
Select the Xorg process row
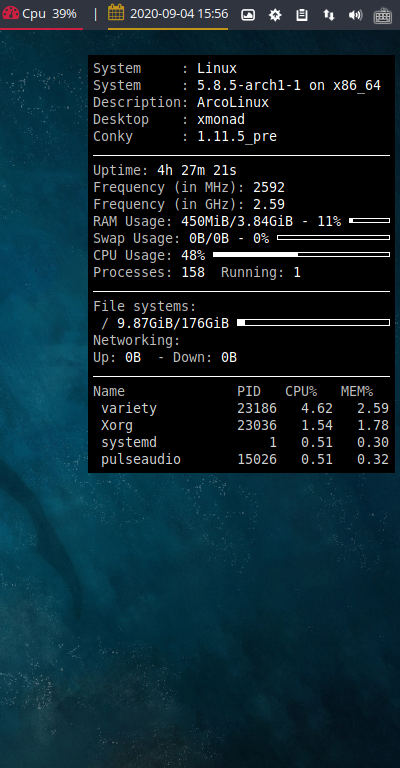[x=241, y=426]
